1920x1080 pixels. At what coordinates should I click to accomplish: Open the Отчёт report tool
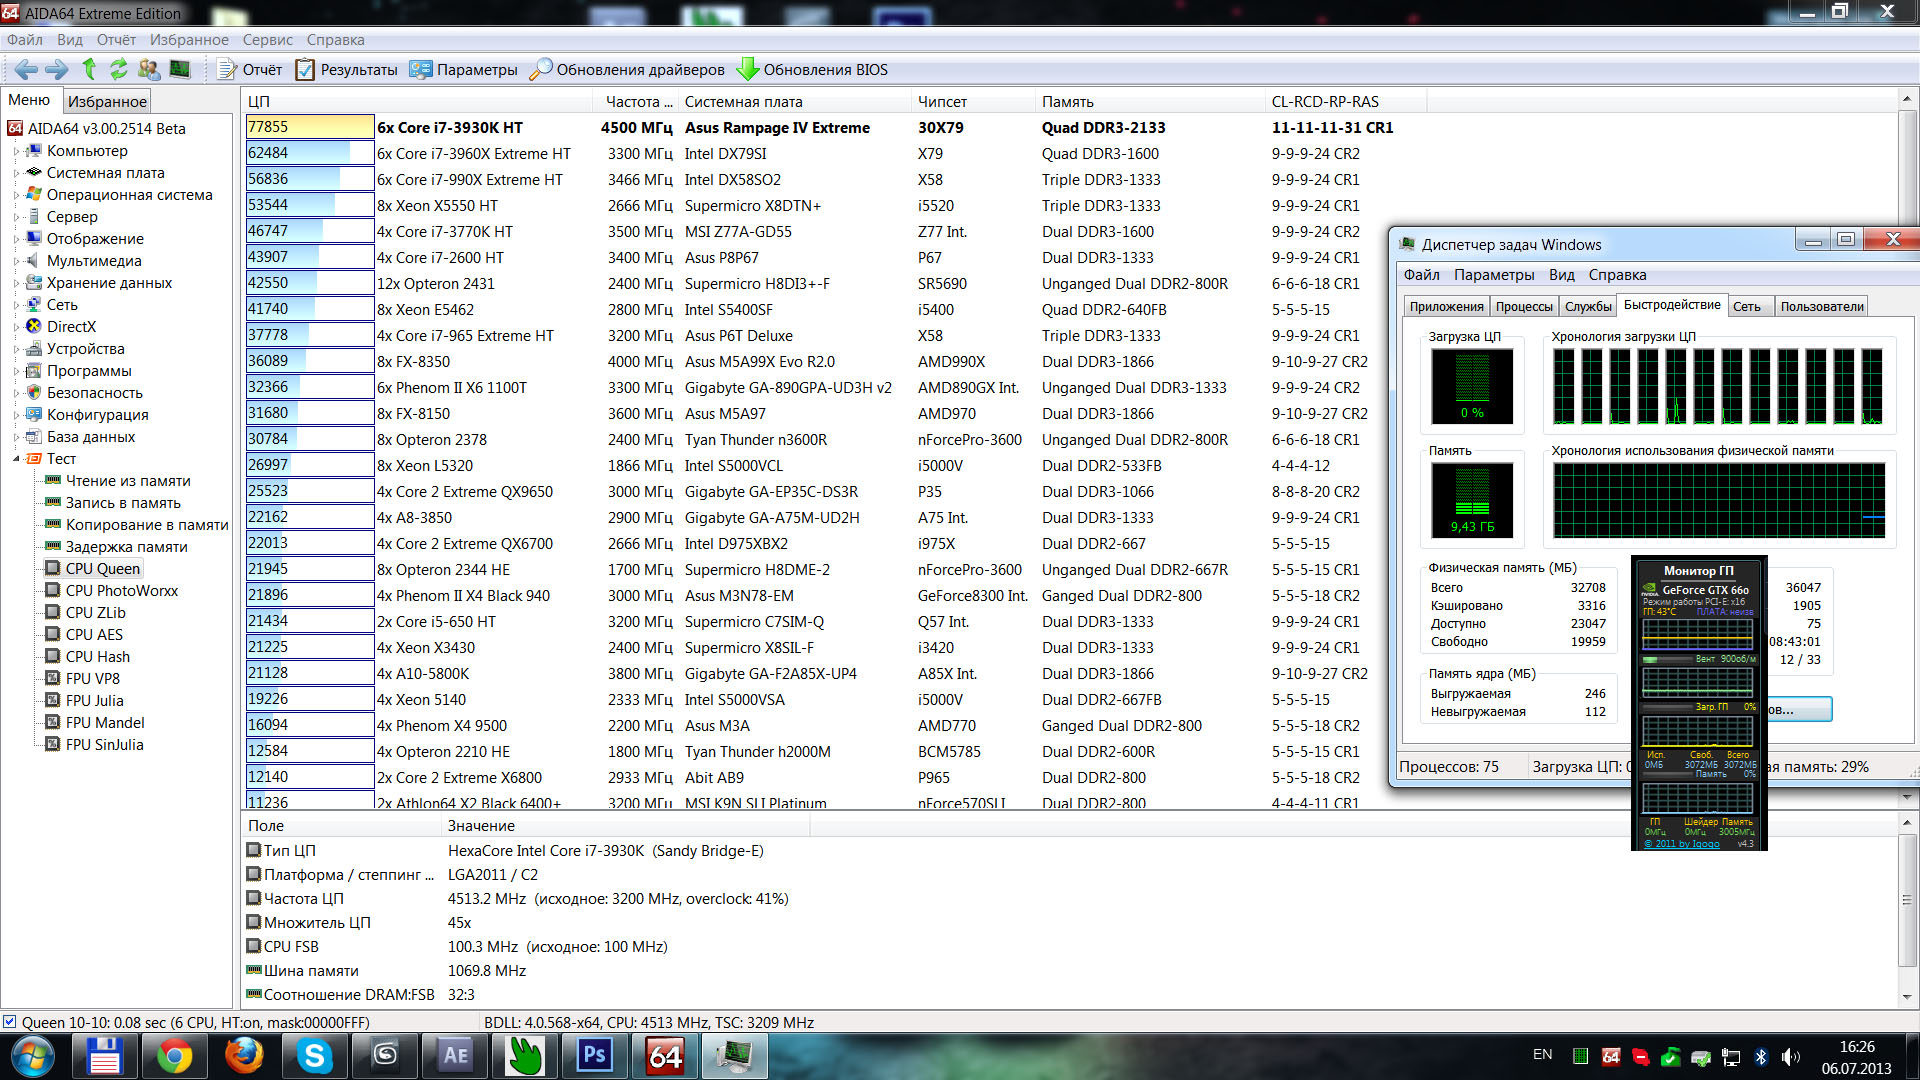250,69
